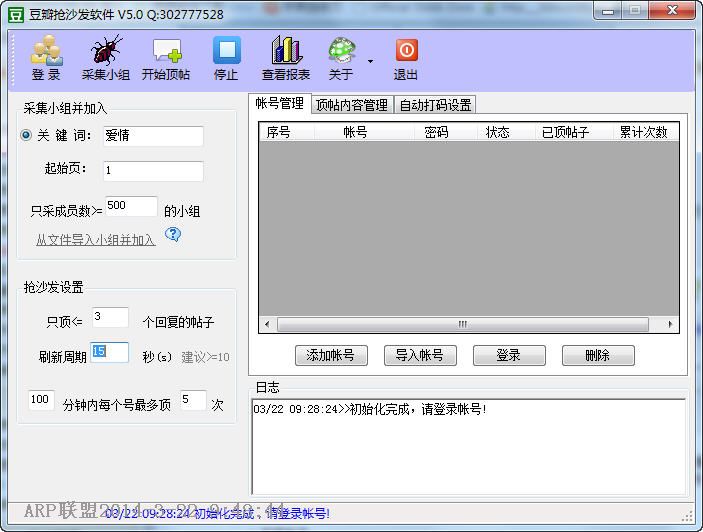The height and width of the screenshot is (532, 703).
Task: Switch to the 帐号管理 tab
Action: click(280, 104)
